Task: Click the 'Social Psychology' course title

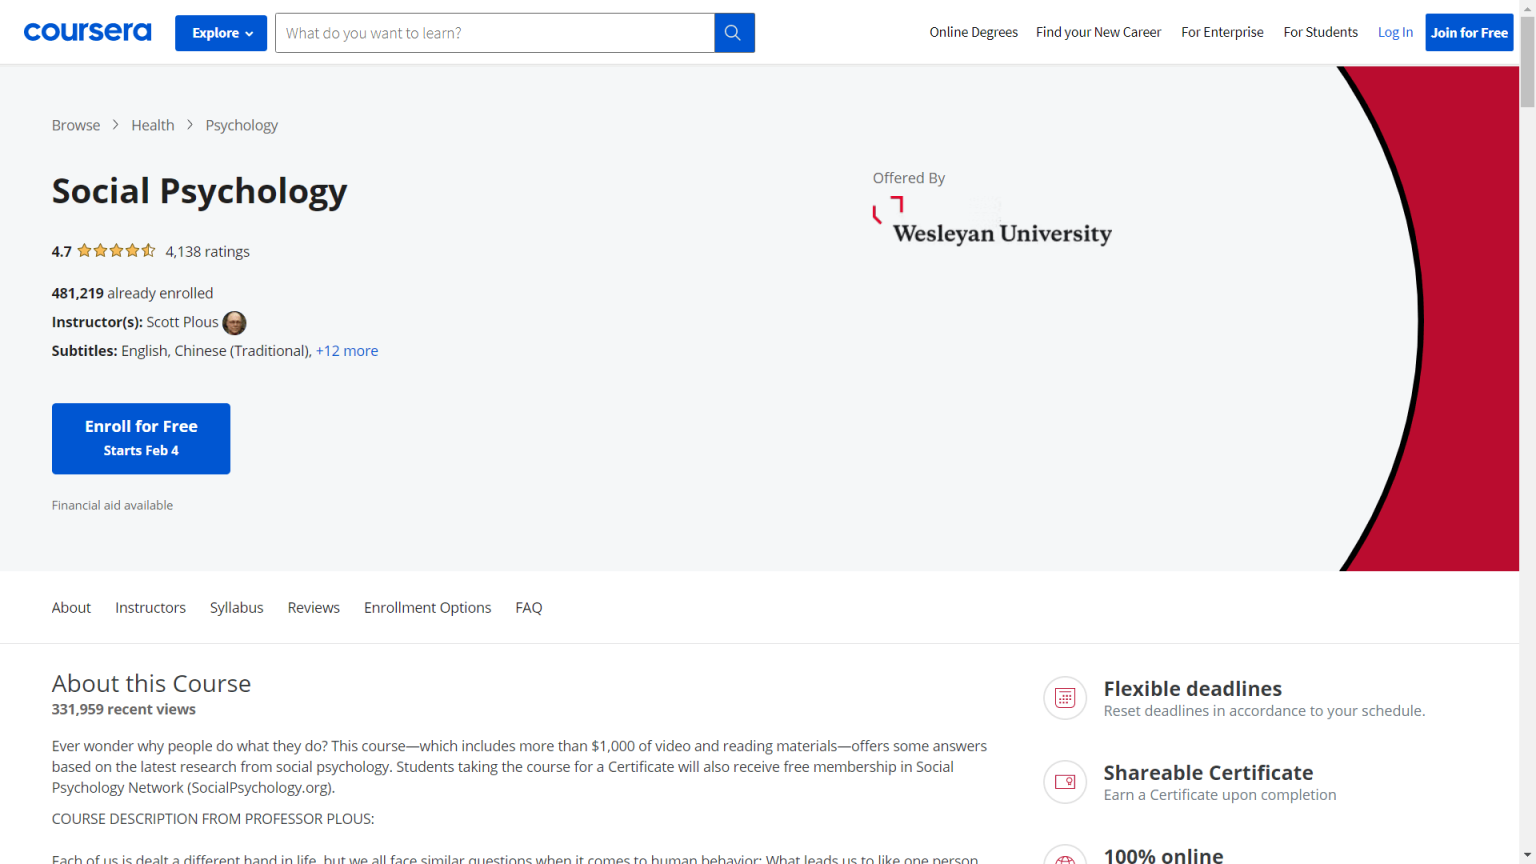Action: [200, 191]
